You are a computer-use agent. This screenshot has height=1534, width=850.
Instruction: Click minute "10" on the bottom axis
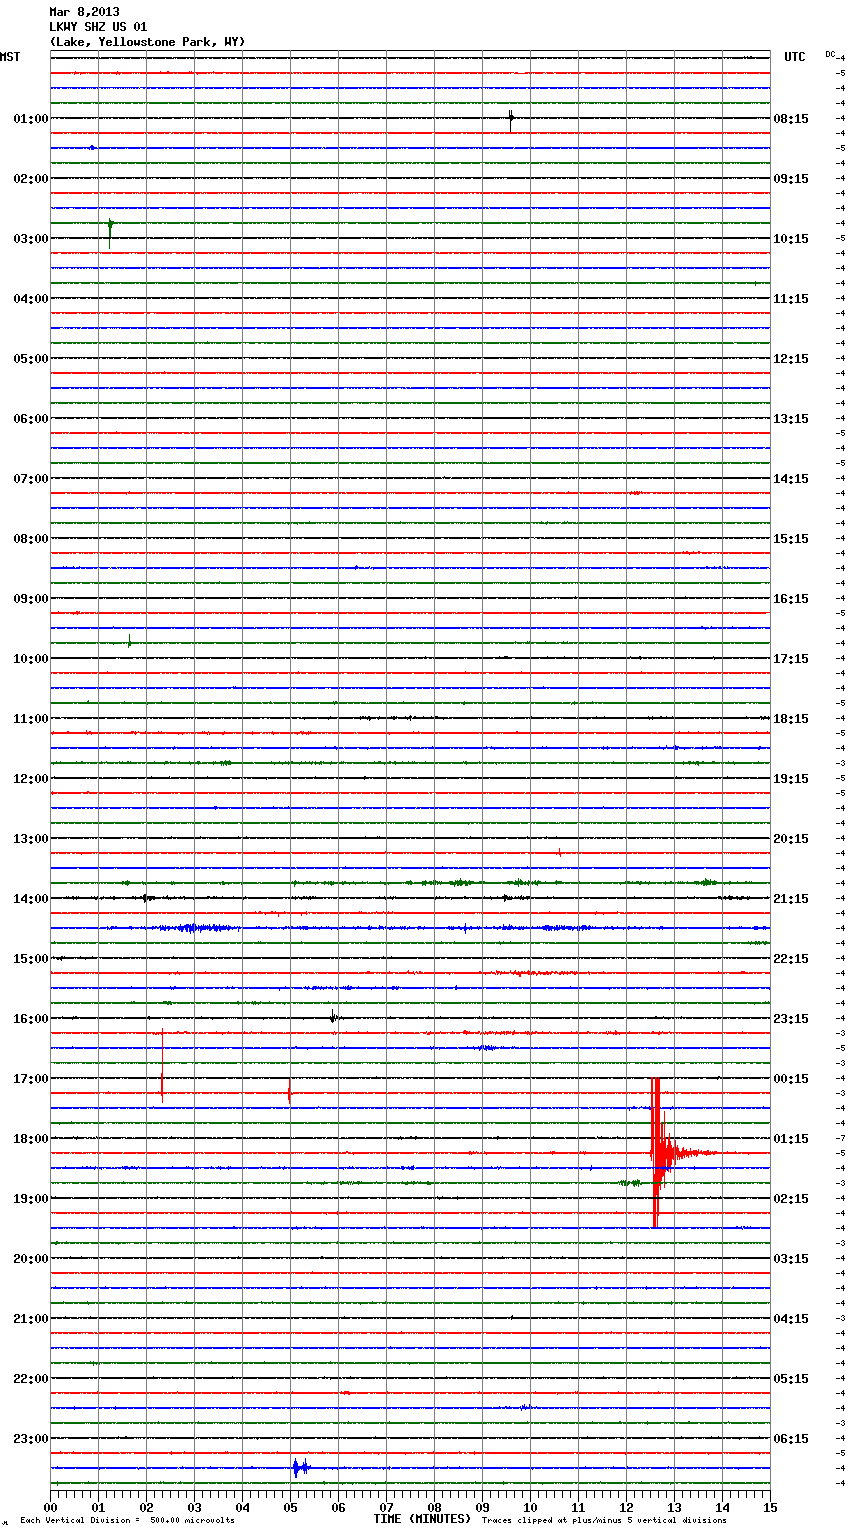point(530,1508)
